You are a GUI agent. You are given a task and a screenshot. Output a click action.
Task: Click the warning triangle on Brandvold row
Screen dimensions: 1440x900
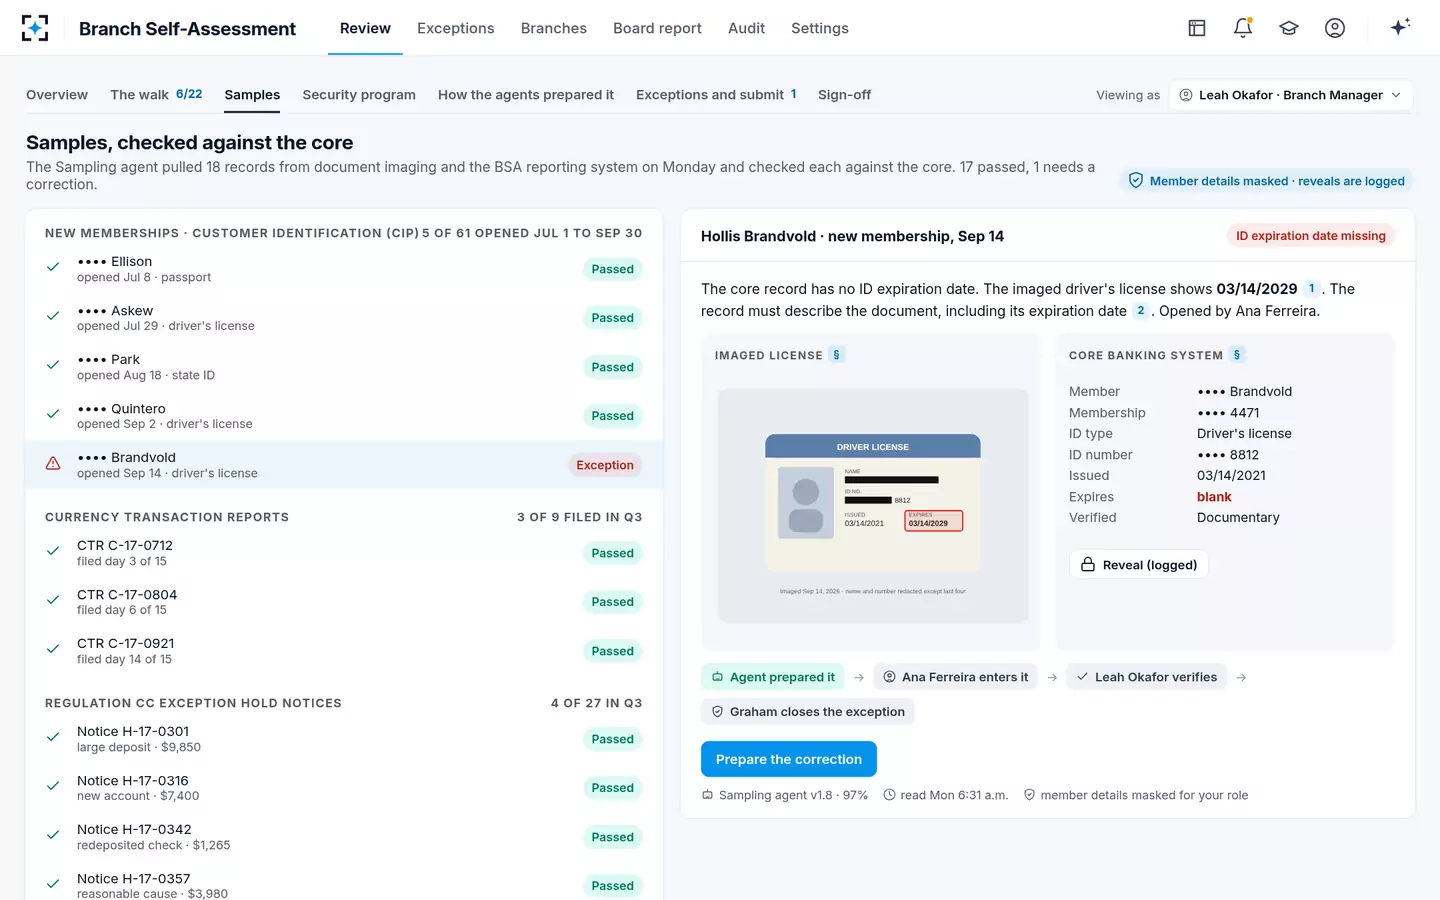point(53,464)
